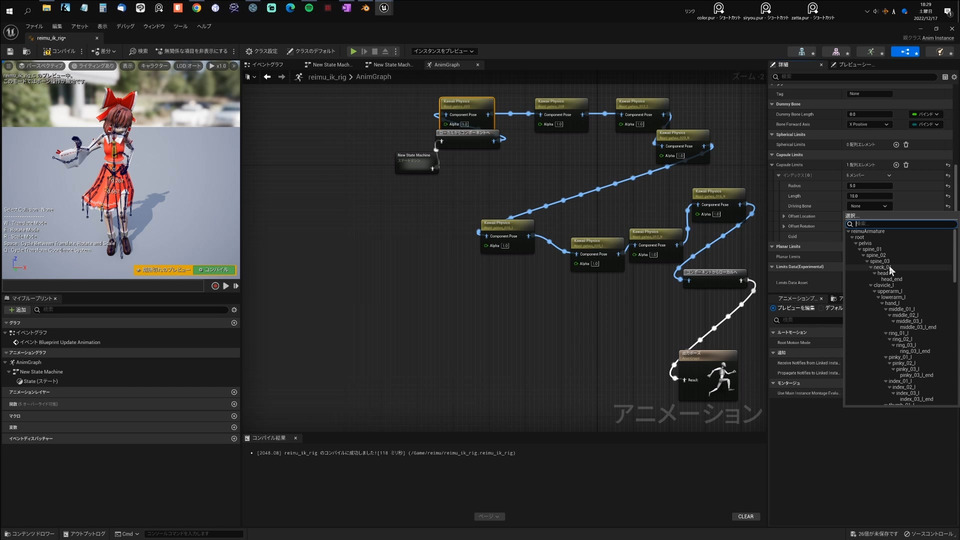Toggle the キャラクター viewport option
The image size is (960, 540).
pos(154,65)
